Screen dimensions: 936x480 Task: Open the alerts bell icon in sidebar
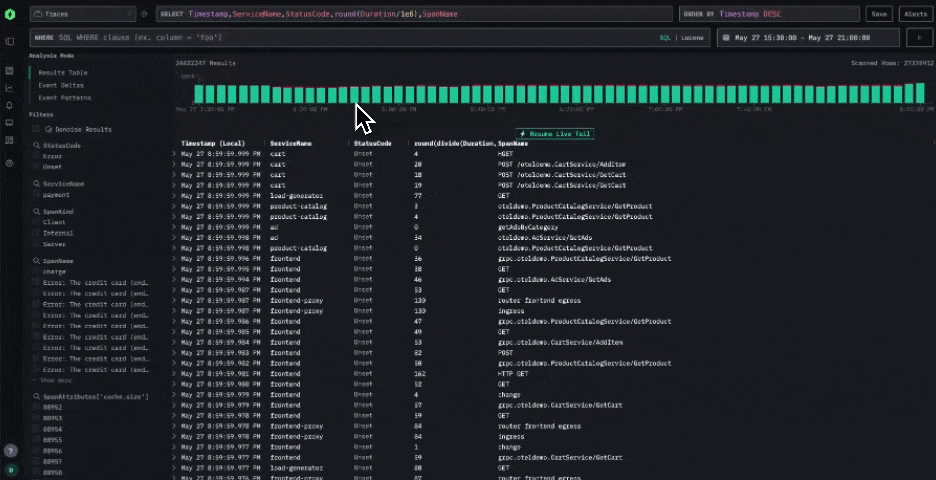pyautogui.click(x=9, y=105)
